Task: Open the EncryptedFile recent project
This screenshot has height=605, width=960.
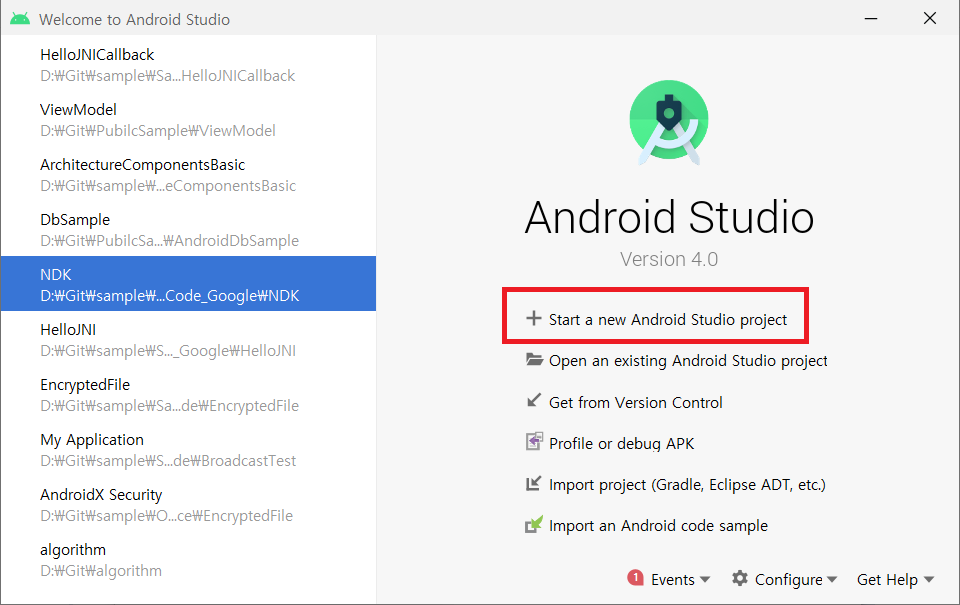Action: [x=189, y=394]
